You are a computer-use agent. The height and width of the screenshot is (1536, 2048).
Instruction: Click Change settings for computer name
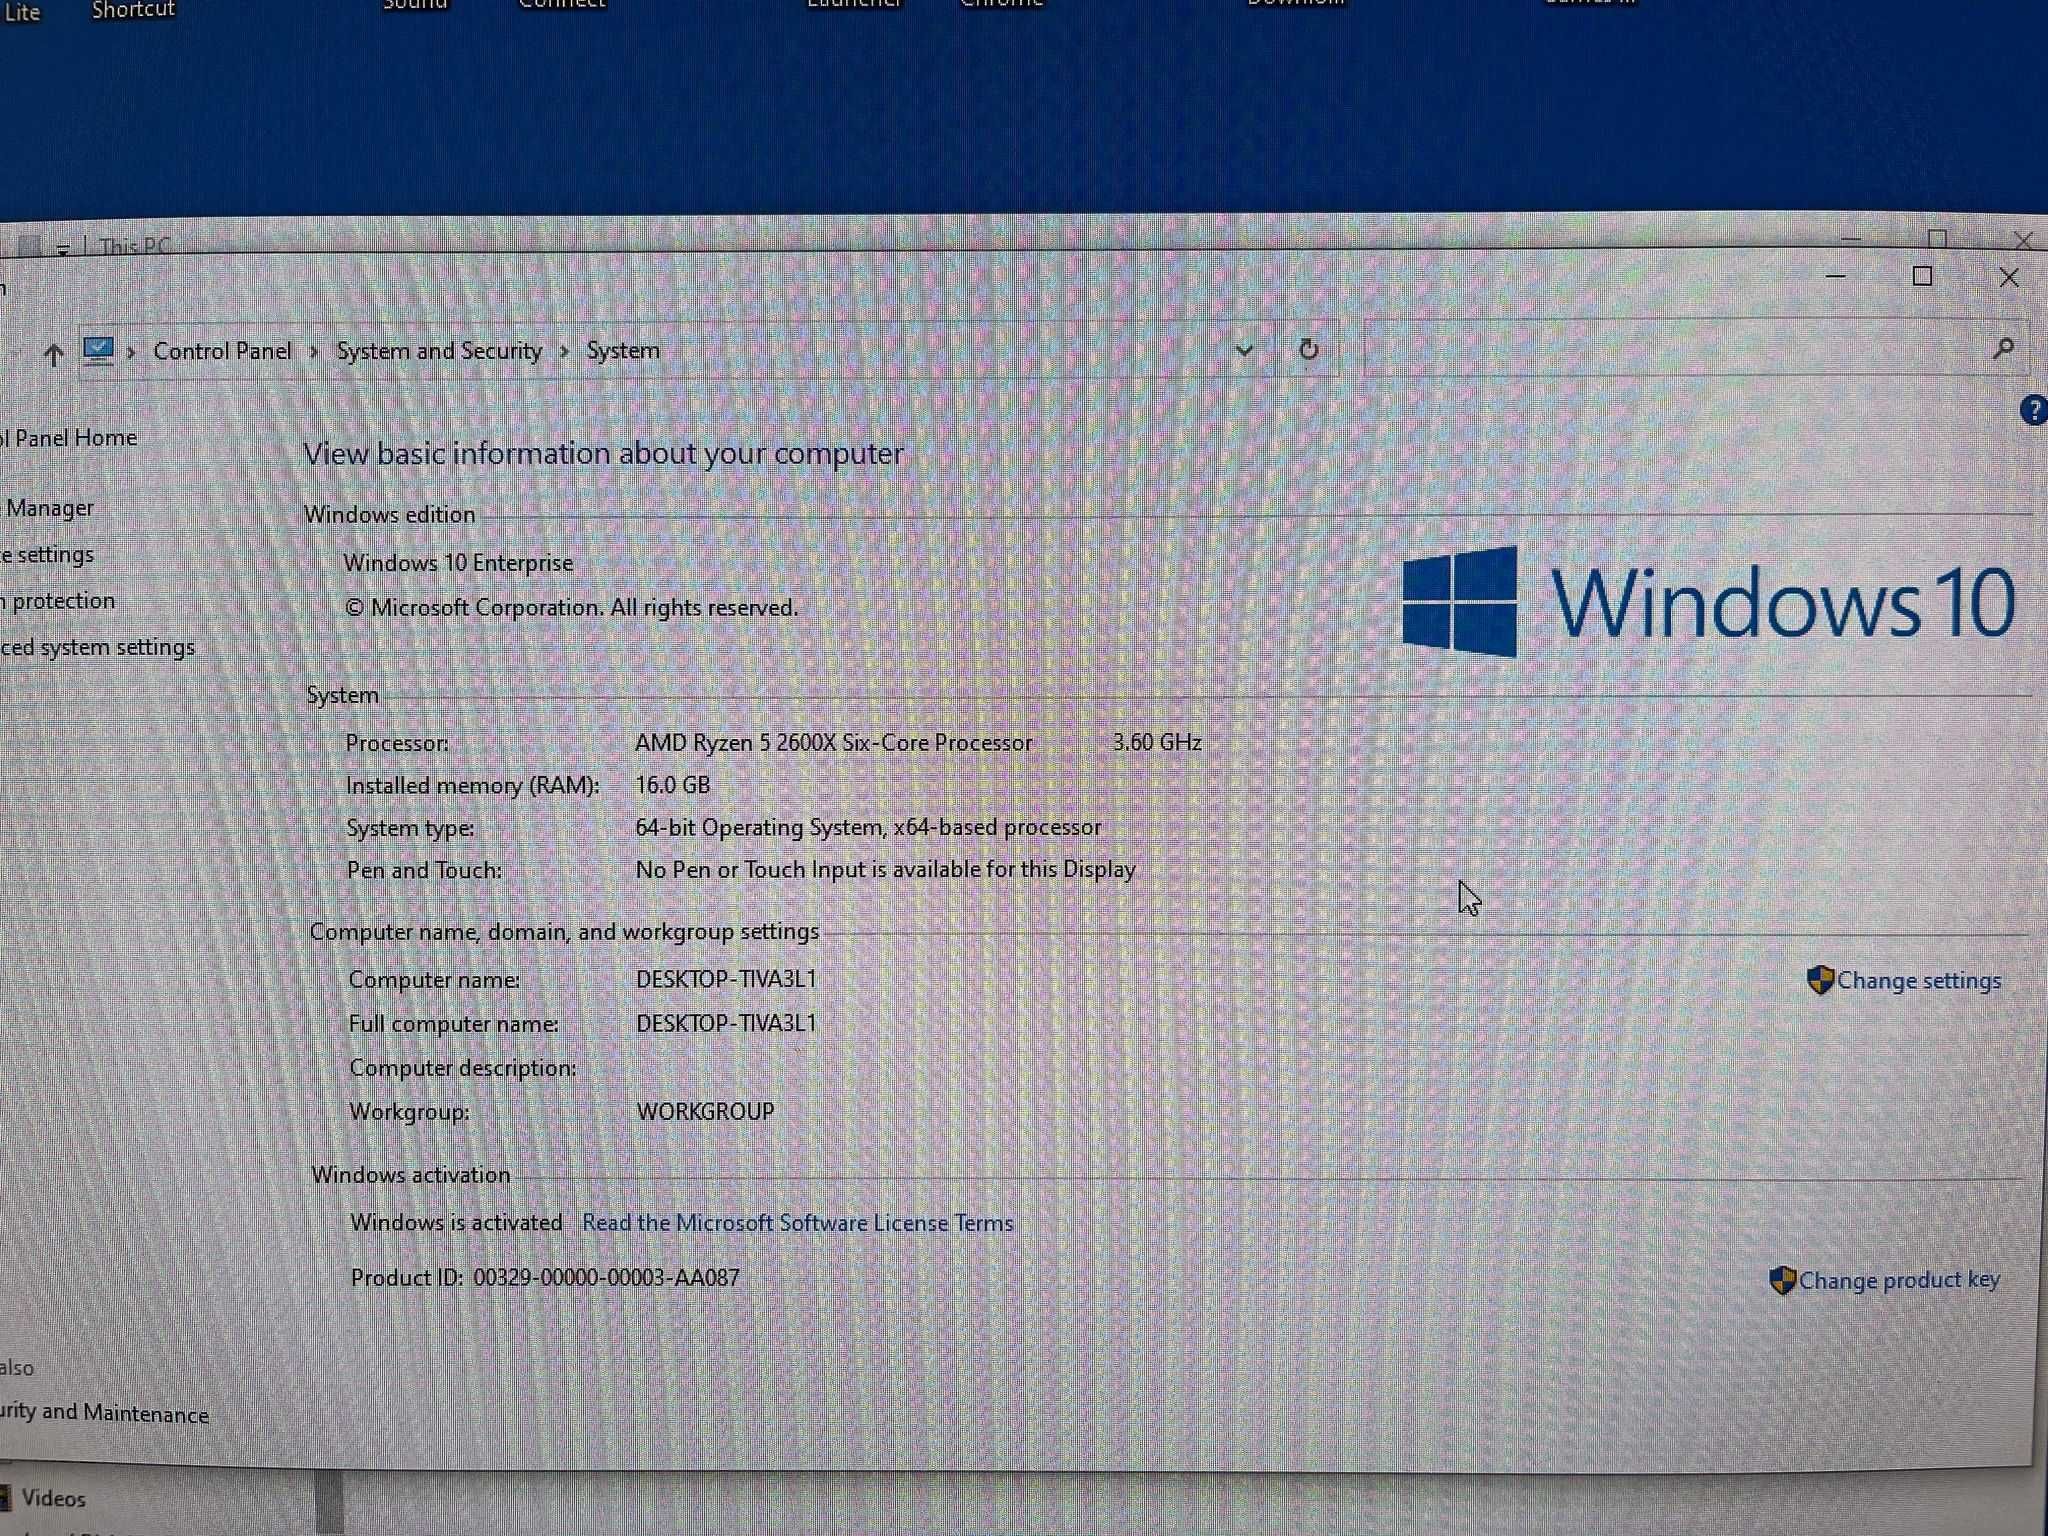[1919, 981]
